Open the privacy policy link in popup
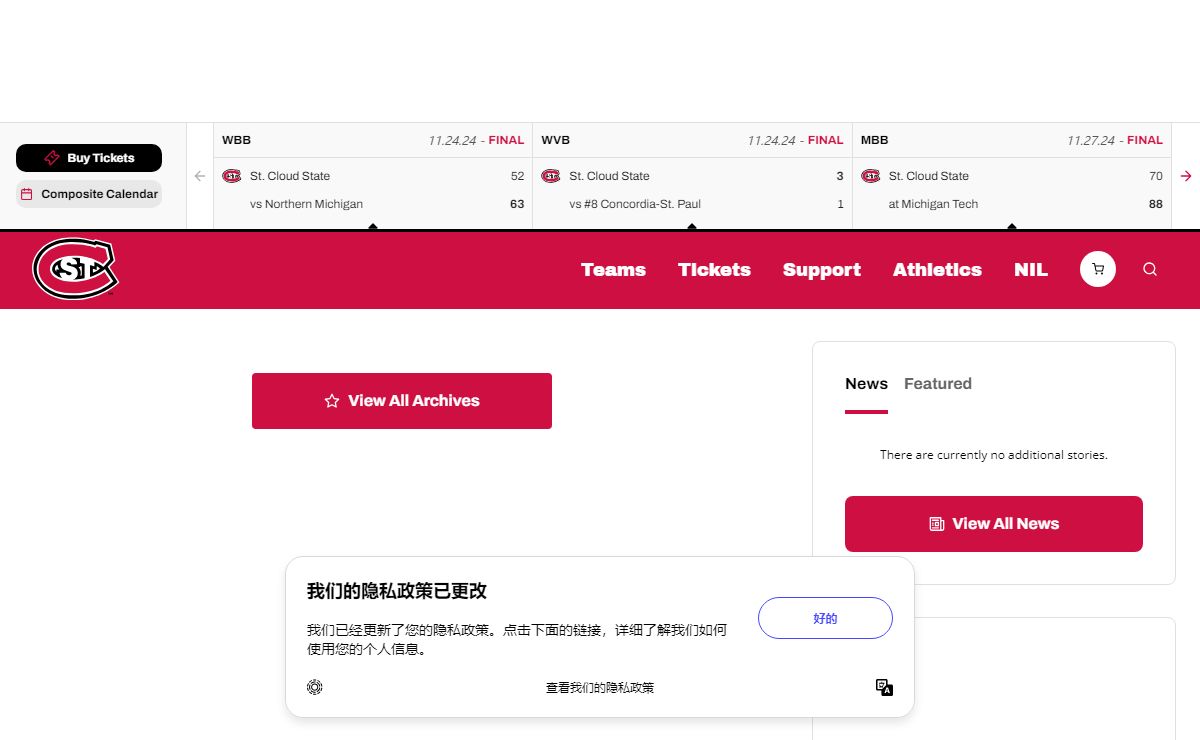 600,688
